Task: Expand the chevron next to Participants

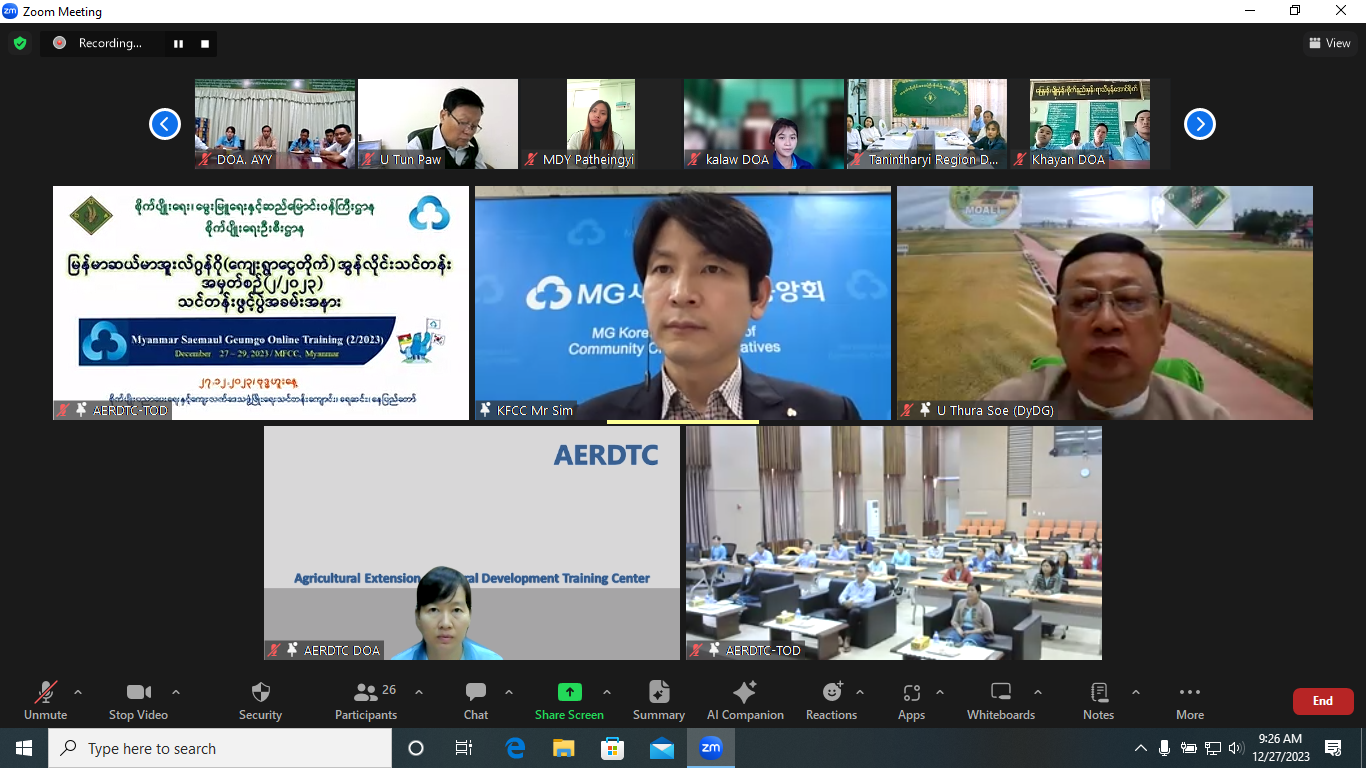Action: [x=419, y=692]
